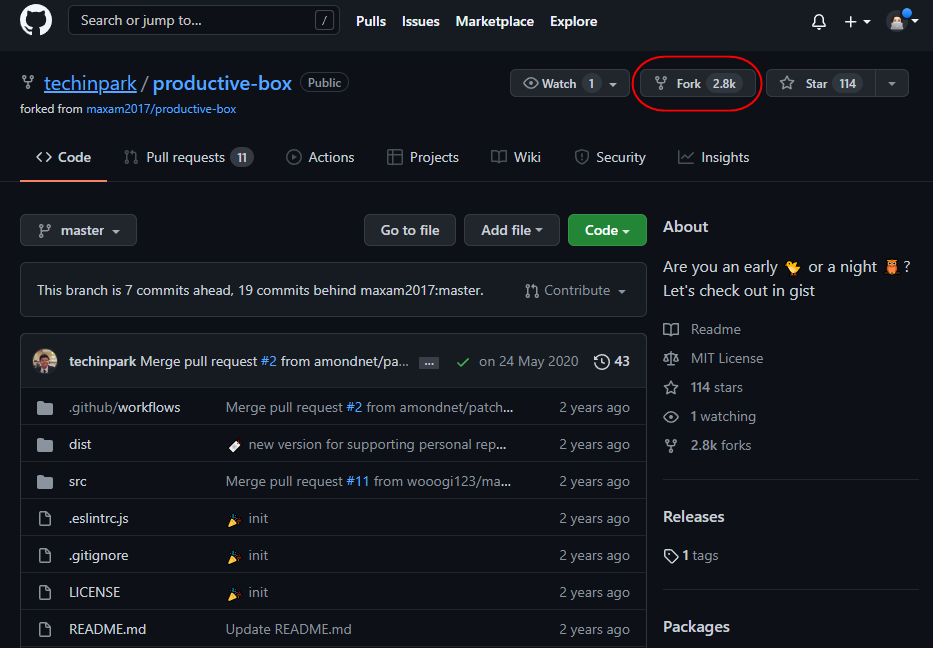Switch to the Actions tab

point(320,158)
